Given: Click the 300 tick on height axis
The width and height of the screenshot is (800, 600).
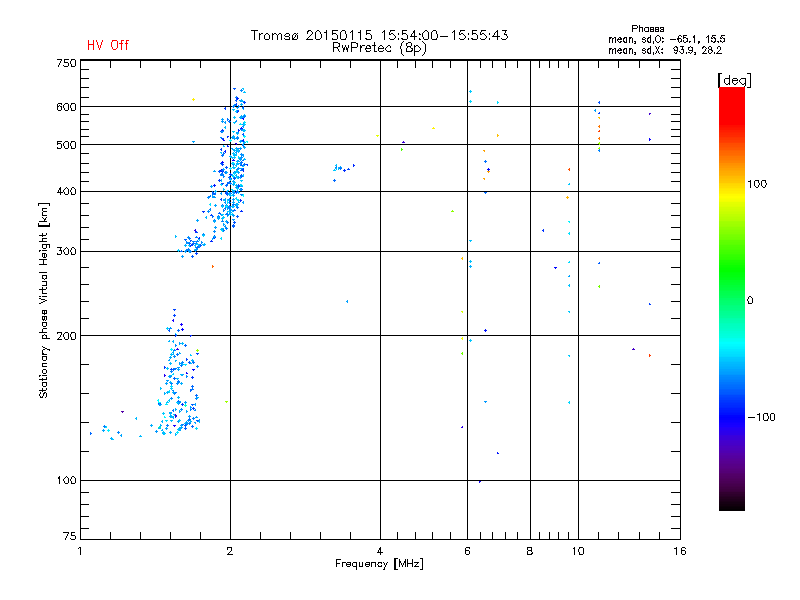Looking at the screenshot, I should coord(66,251).
